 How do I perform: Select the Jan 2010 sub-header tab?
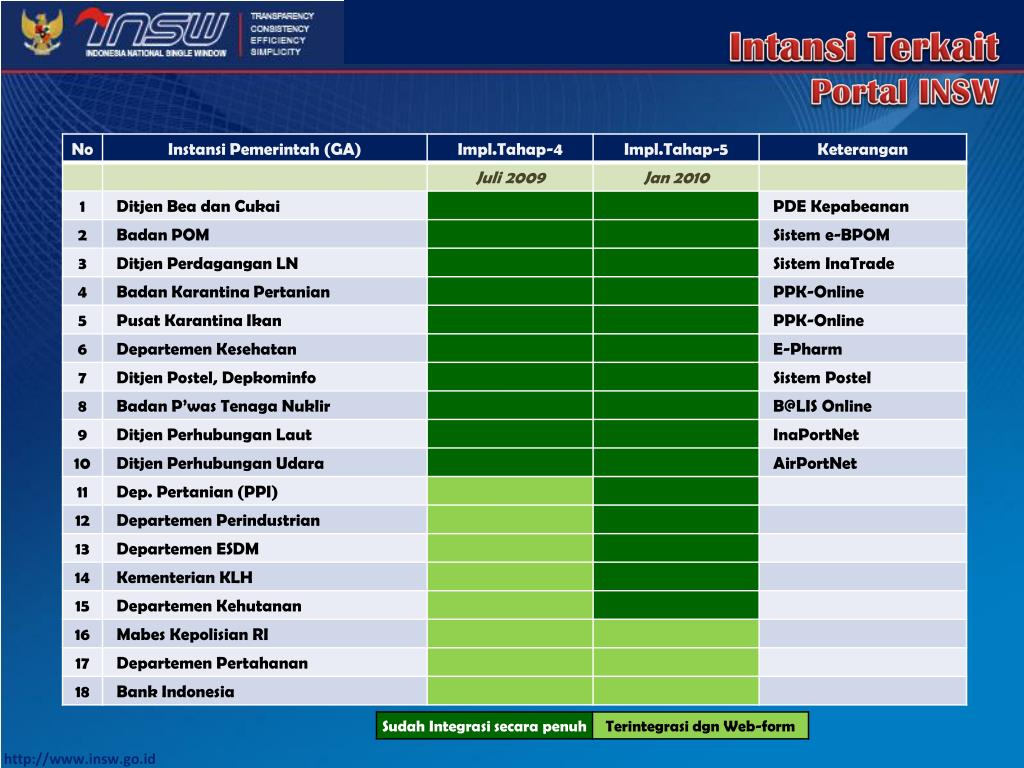[677, 177]
